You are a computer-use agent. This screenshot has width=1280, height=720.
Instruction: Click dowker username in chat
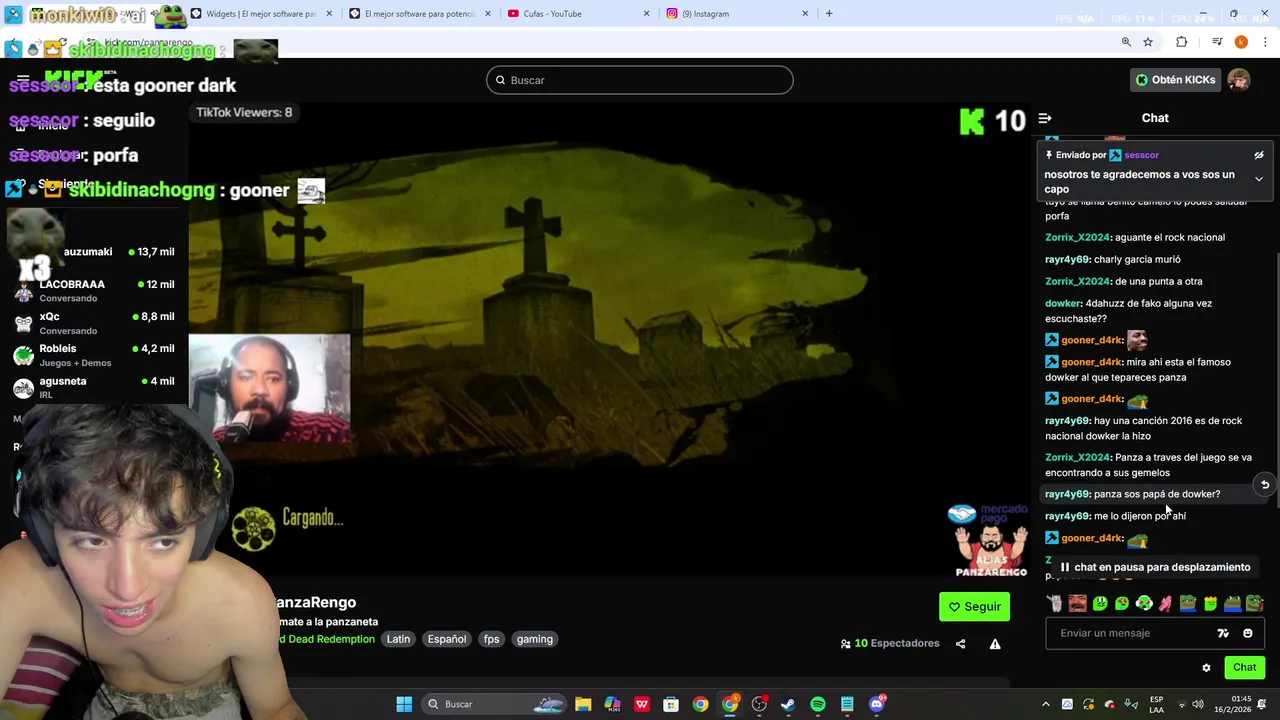pyautogui.click(x=1063, y=303)
